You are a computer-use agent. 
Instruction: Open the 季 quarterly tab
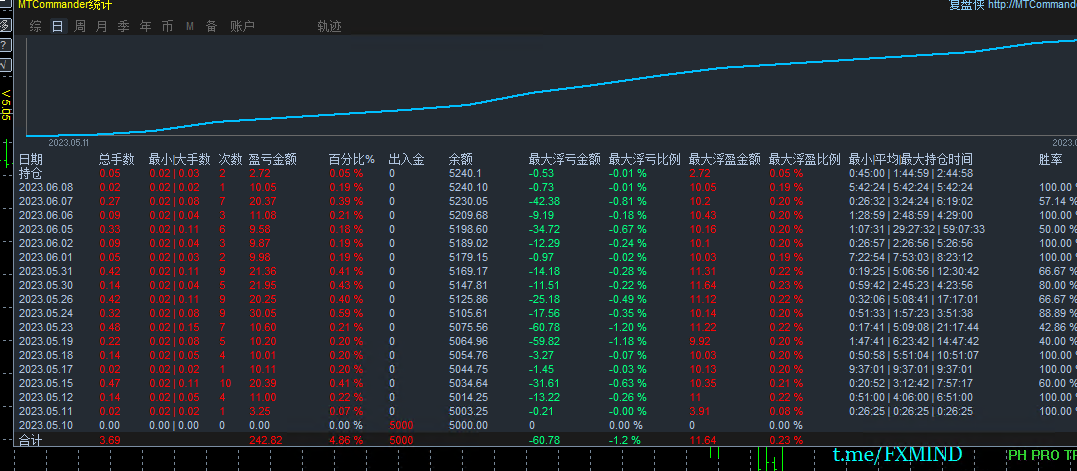(124, 26)
